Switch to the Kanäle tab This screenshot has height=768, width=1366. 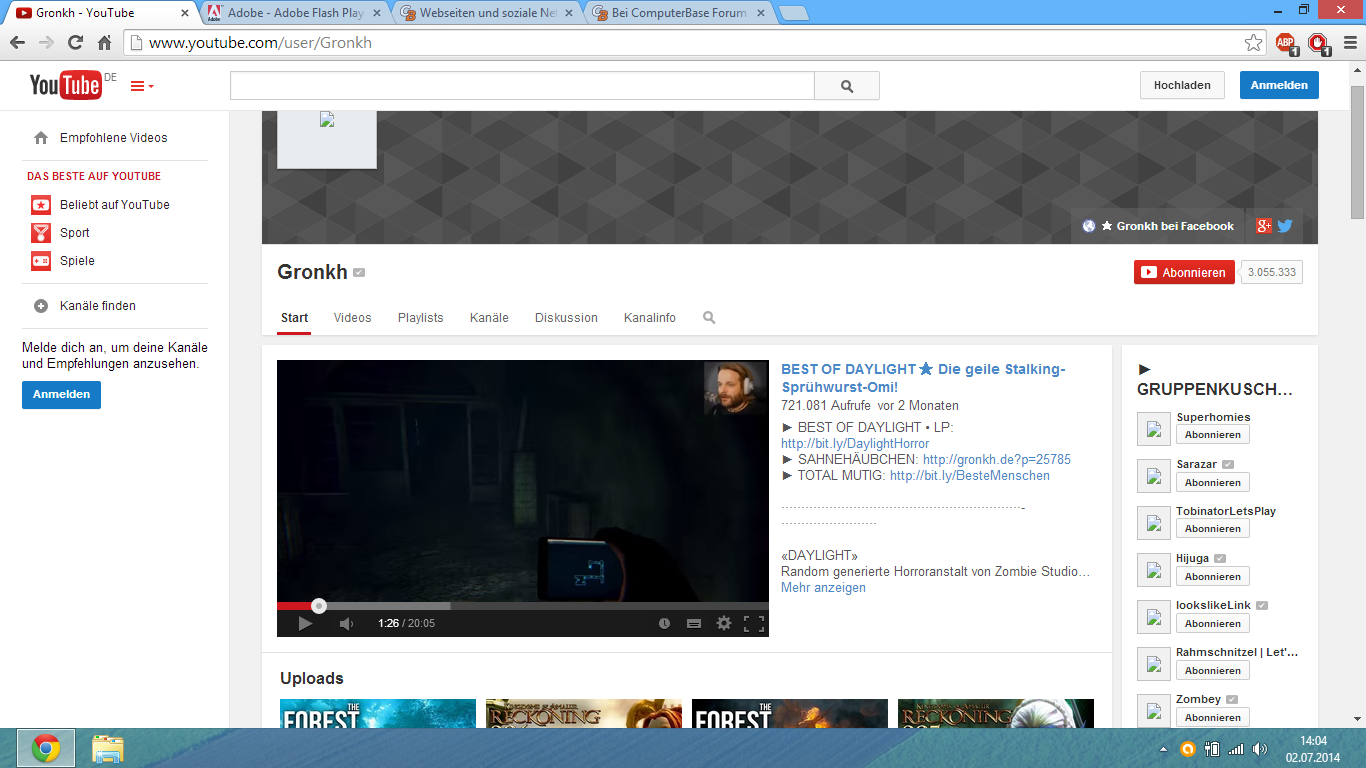pos(489,318)
